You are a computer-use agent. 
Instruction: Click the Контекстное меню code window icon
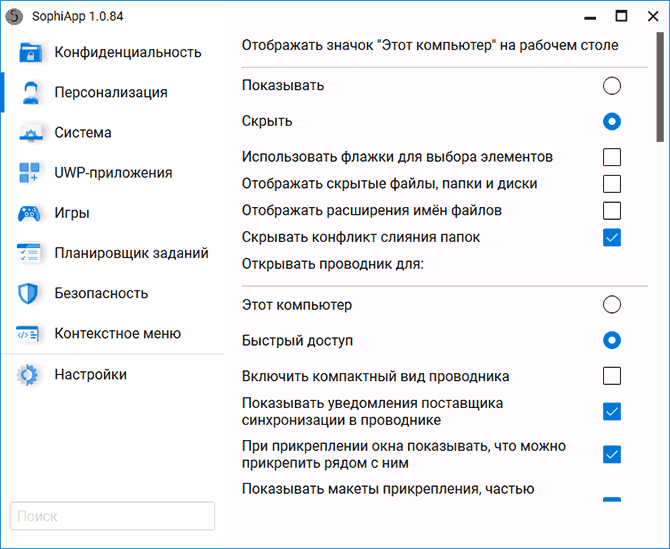point(28,334)
